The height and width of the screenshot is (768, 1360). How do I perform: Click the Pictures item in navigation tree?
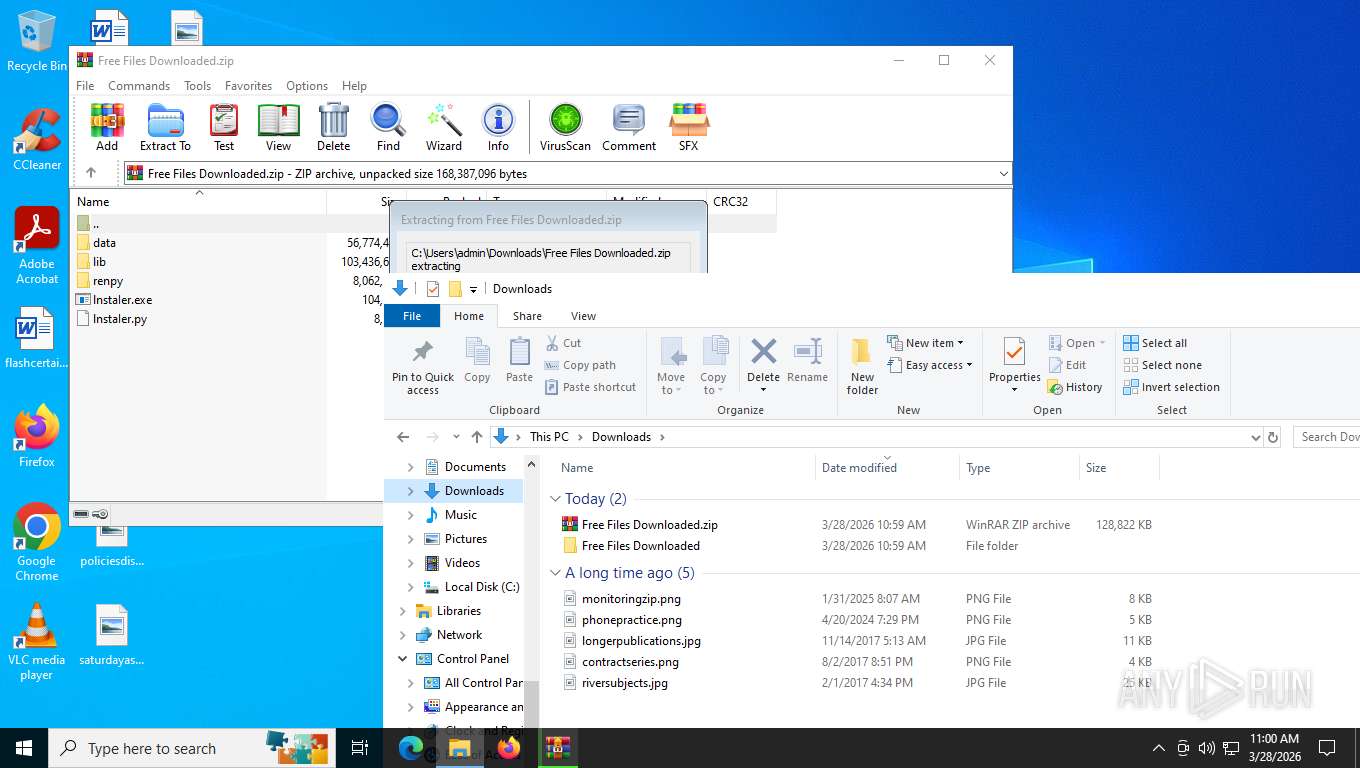click(x=466, y=539)
